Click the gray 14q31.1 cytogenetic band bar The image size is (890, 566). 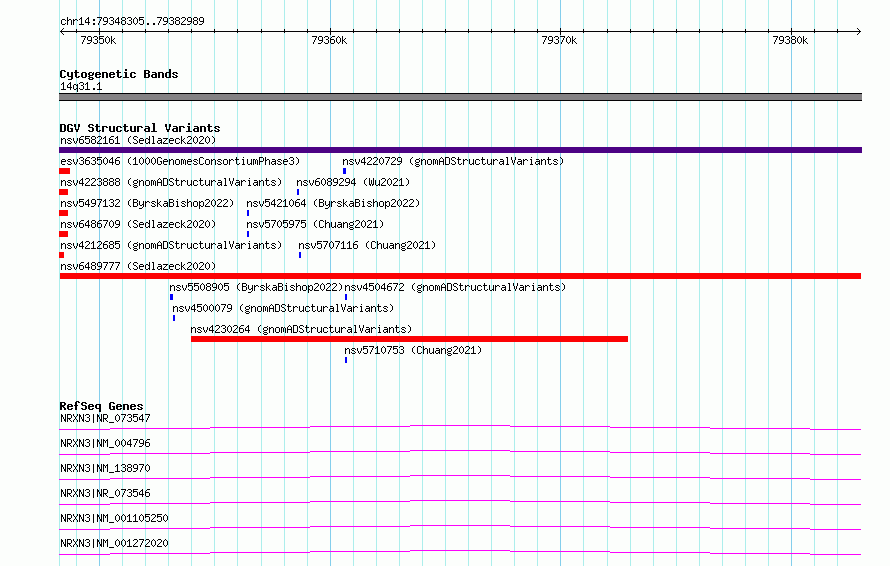[x=460, y=97]
